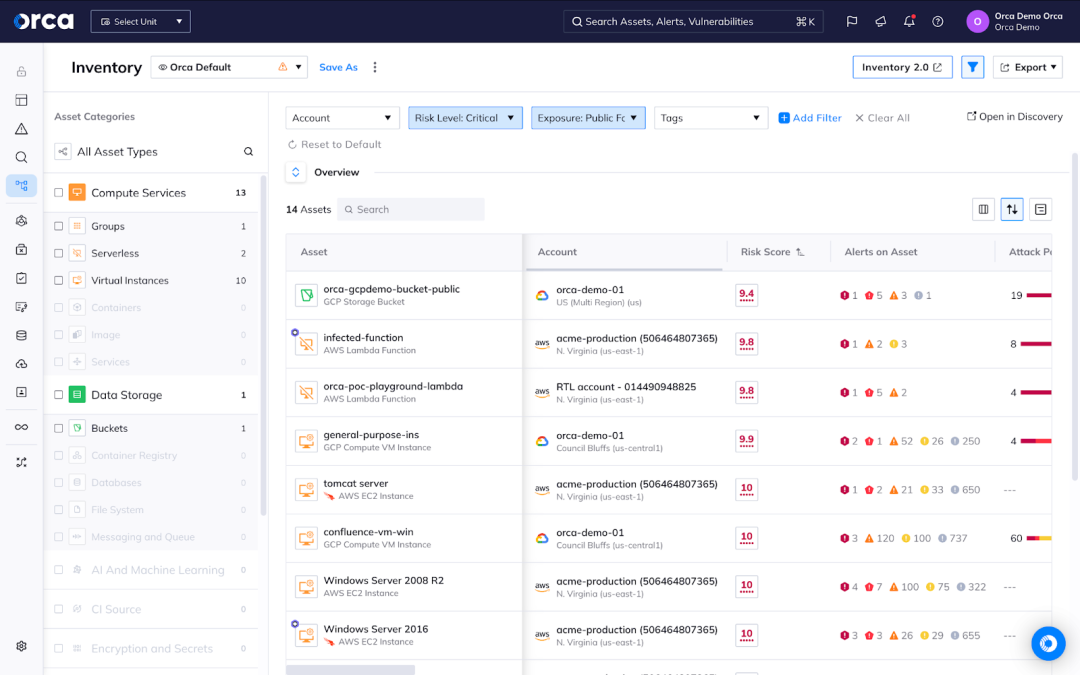Open the Select Unit dropdown
Viewport: 1080px width, 675px height.
click(x=141, y=21)
